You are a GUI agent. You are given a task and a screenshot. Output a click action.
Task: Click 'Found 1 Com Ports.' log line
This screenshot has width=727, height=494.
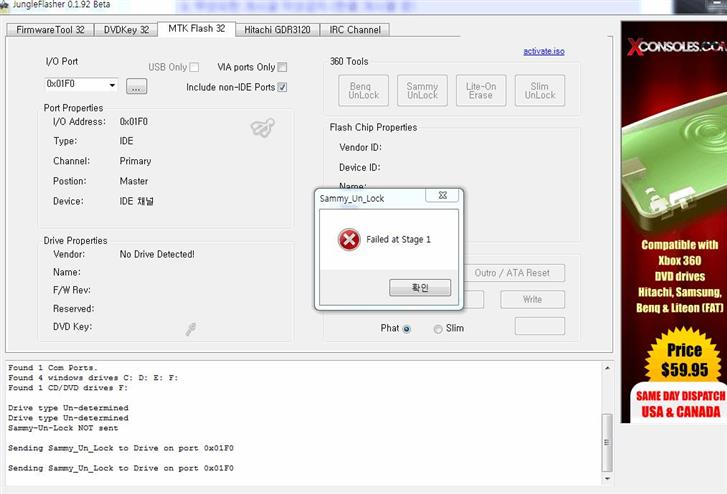click(x=53, y=368)
